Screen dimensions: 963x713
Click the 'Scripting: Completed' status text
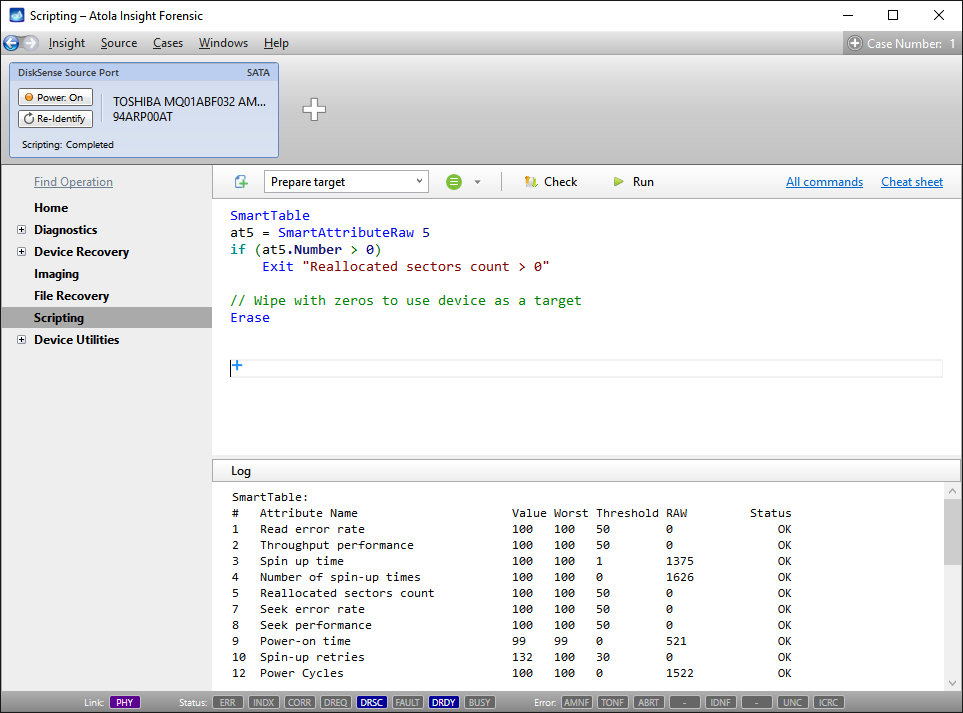68,145
